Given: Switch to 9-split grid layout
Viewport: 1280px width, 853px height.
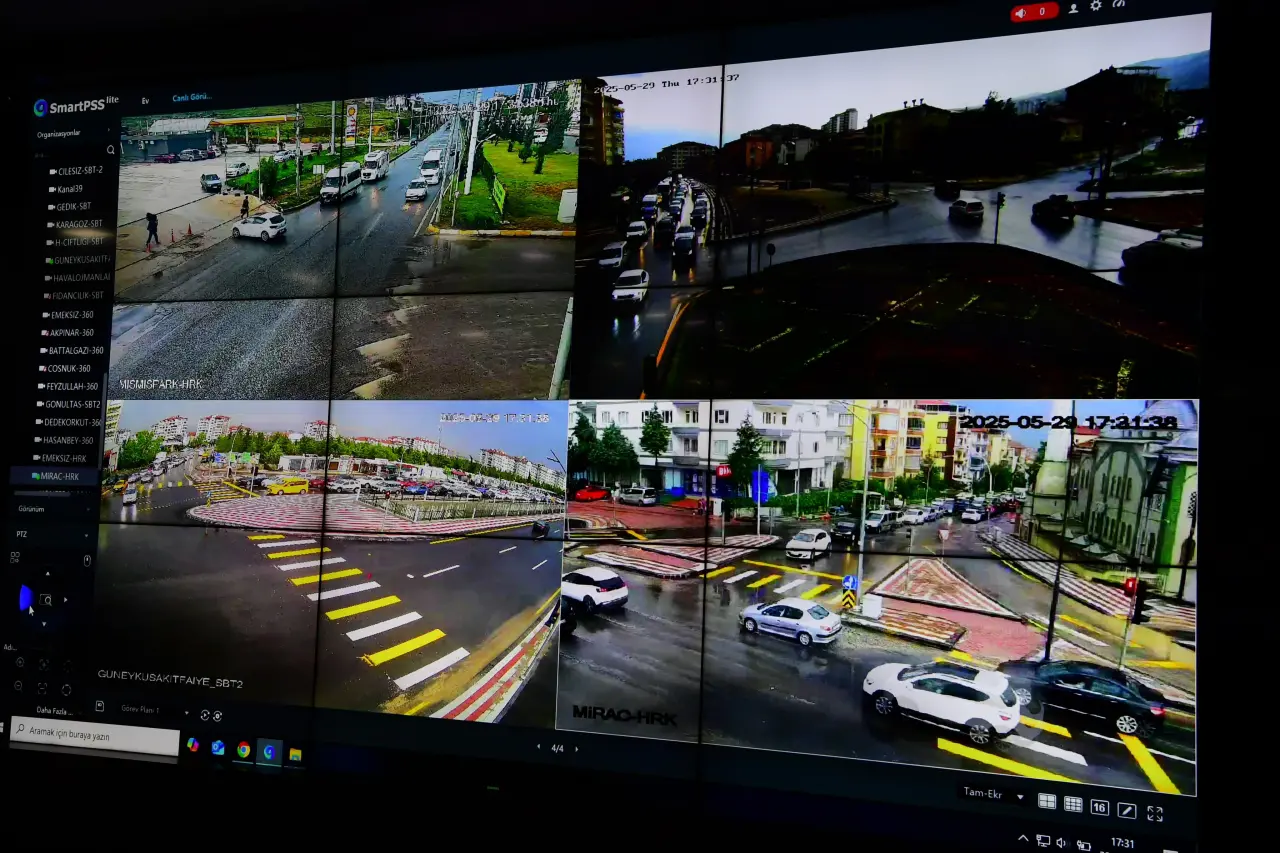Looking at the screenshot, I should [1073, 804].
